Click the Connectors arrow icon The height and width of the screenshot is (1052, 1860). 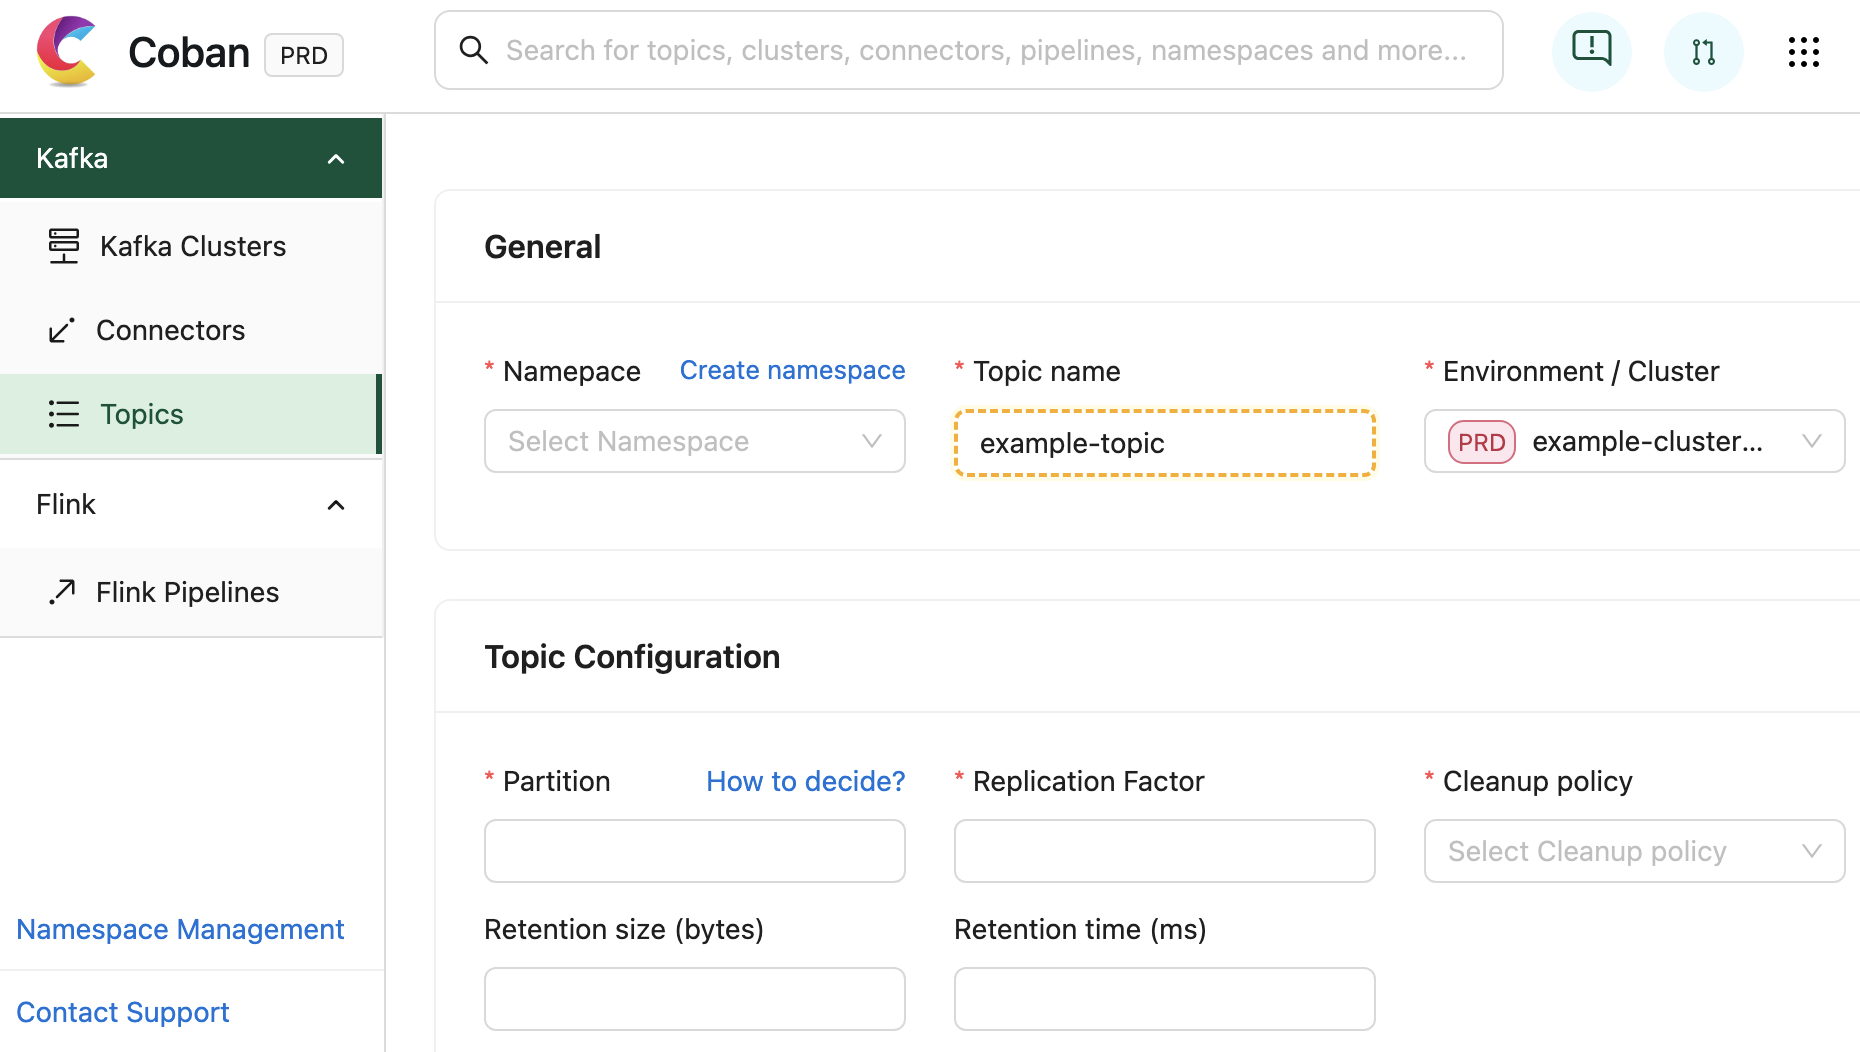point(62,330)
